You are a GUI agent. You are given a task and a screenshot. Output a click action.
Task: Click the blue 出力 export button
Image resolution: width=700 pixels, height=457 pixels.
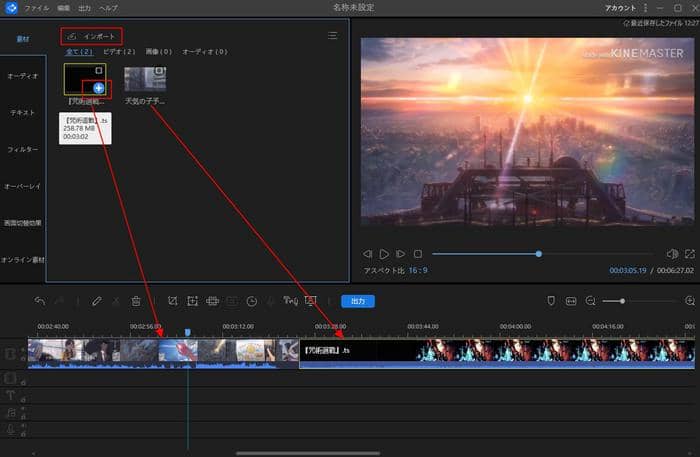coord(358,301)
